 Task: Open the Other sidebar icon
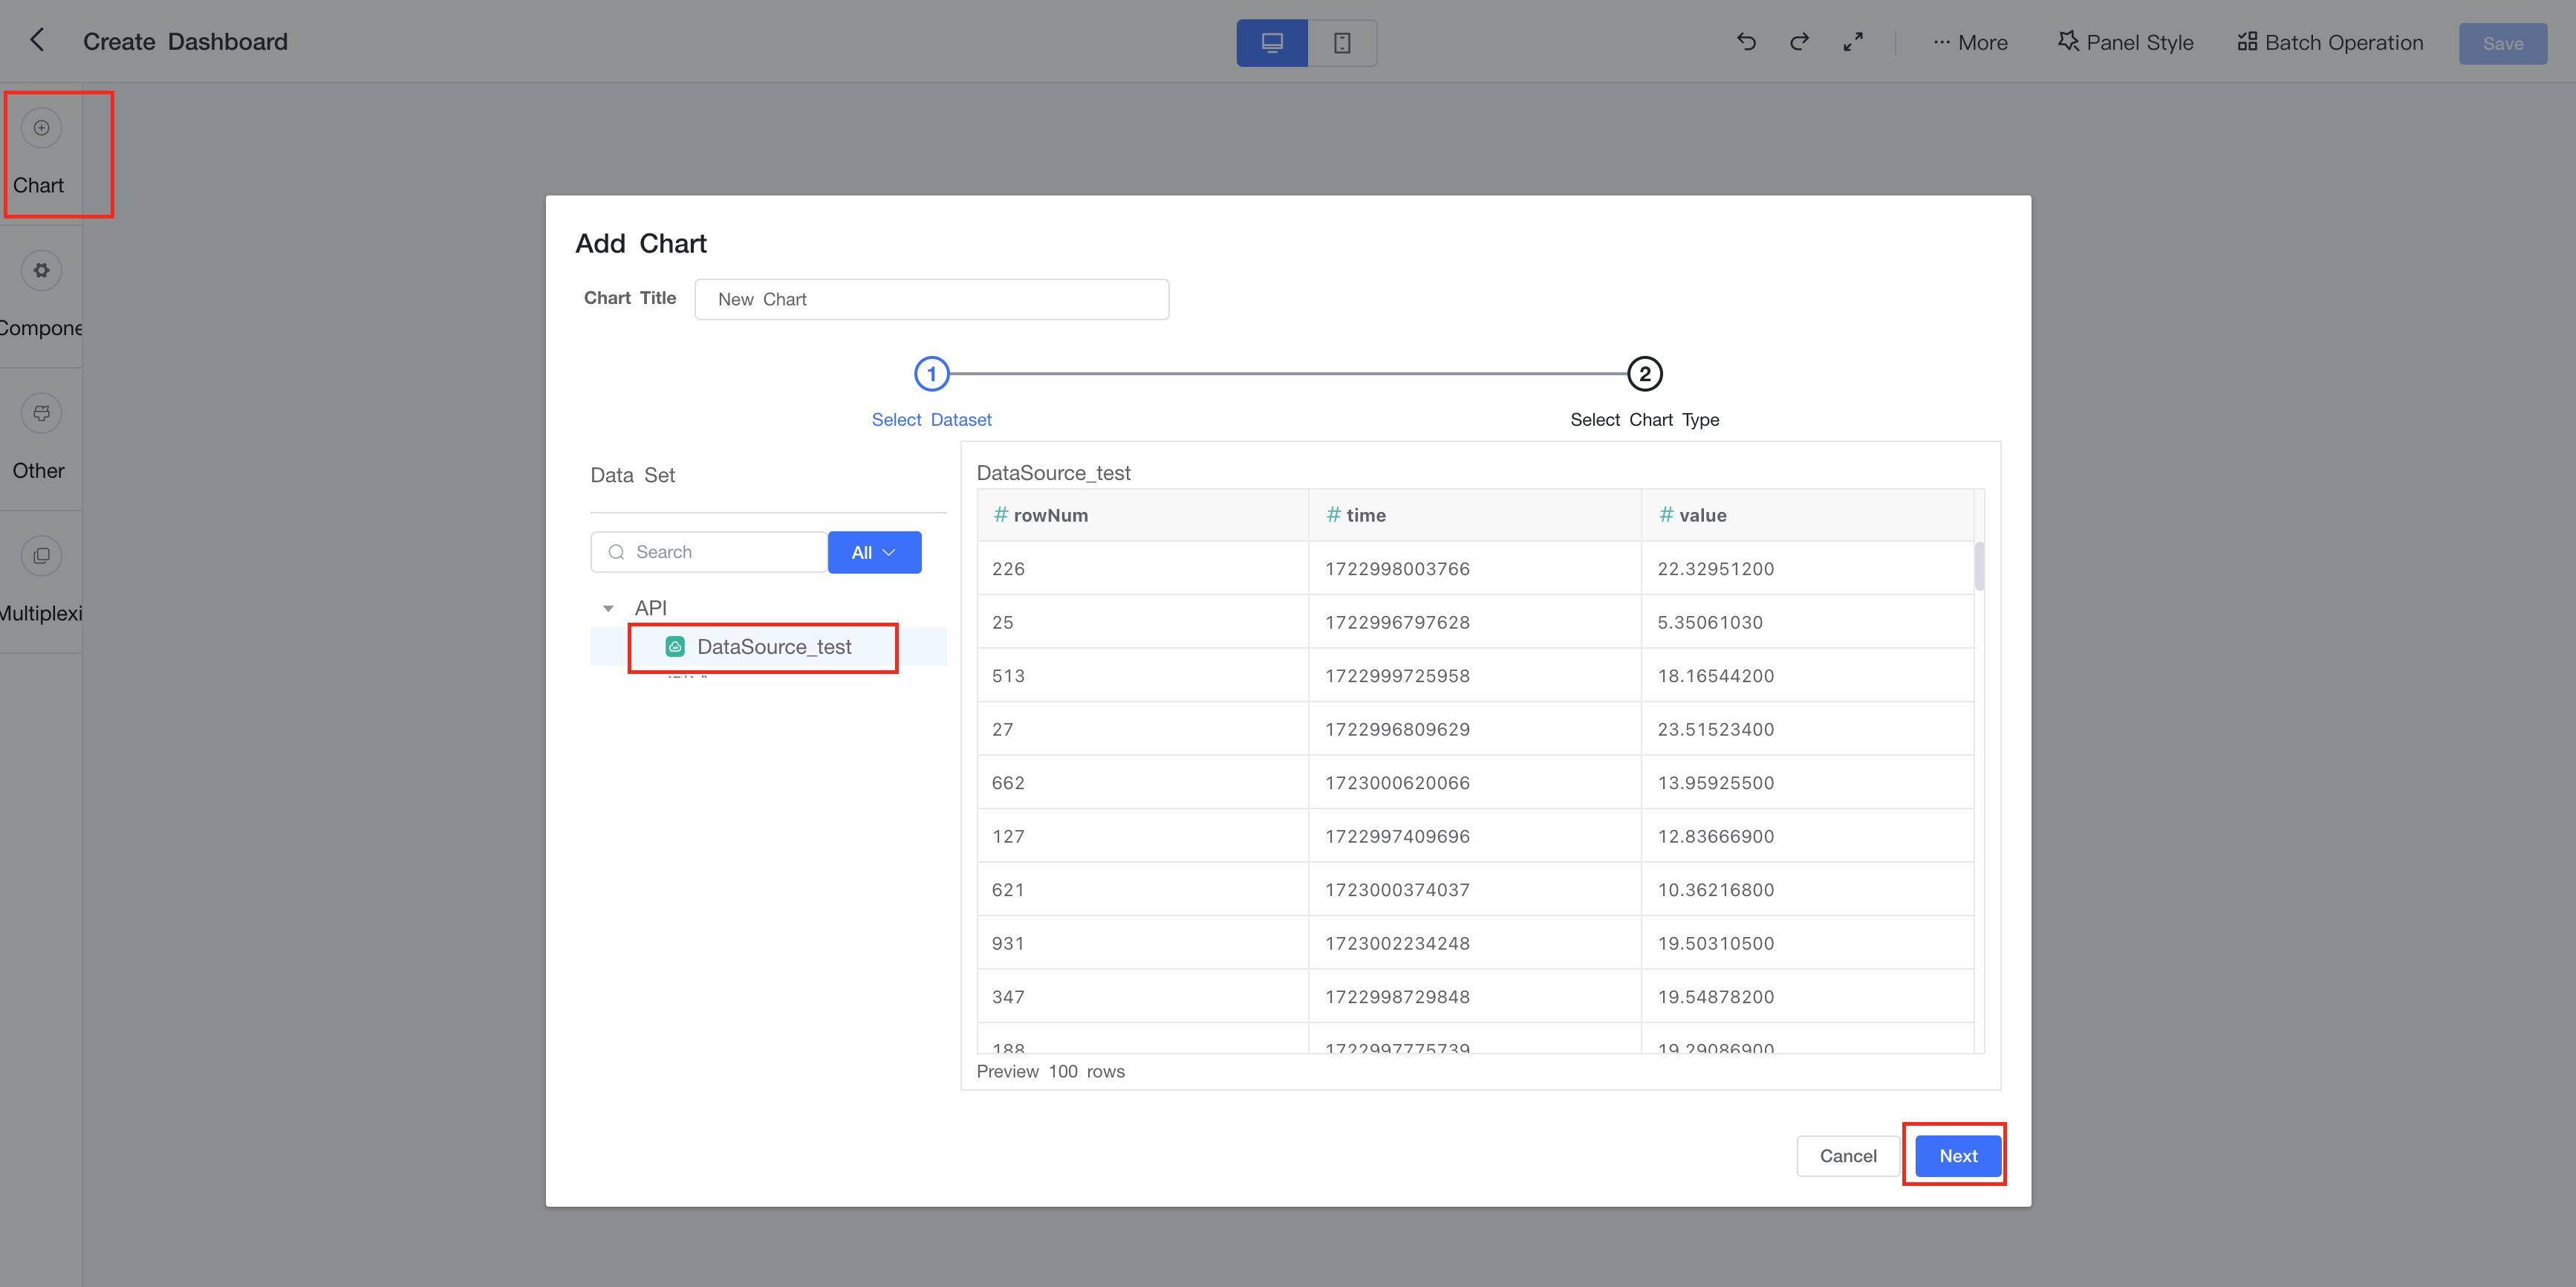[41, 414]
